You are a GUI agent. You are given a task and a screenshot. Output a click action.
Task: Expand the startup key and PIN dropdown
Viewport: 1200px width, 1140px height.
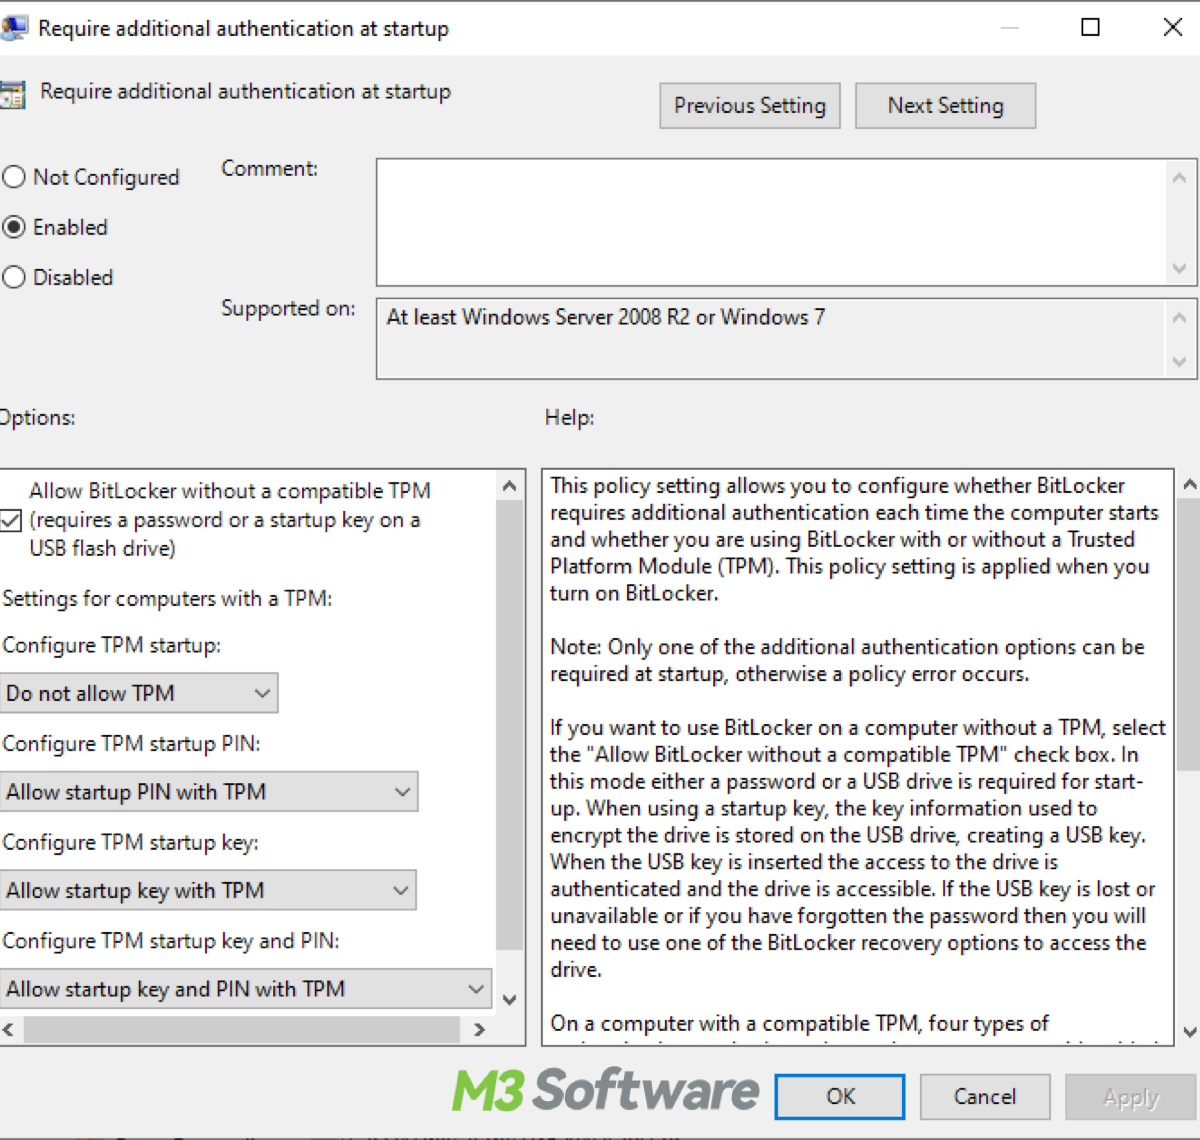246,989
